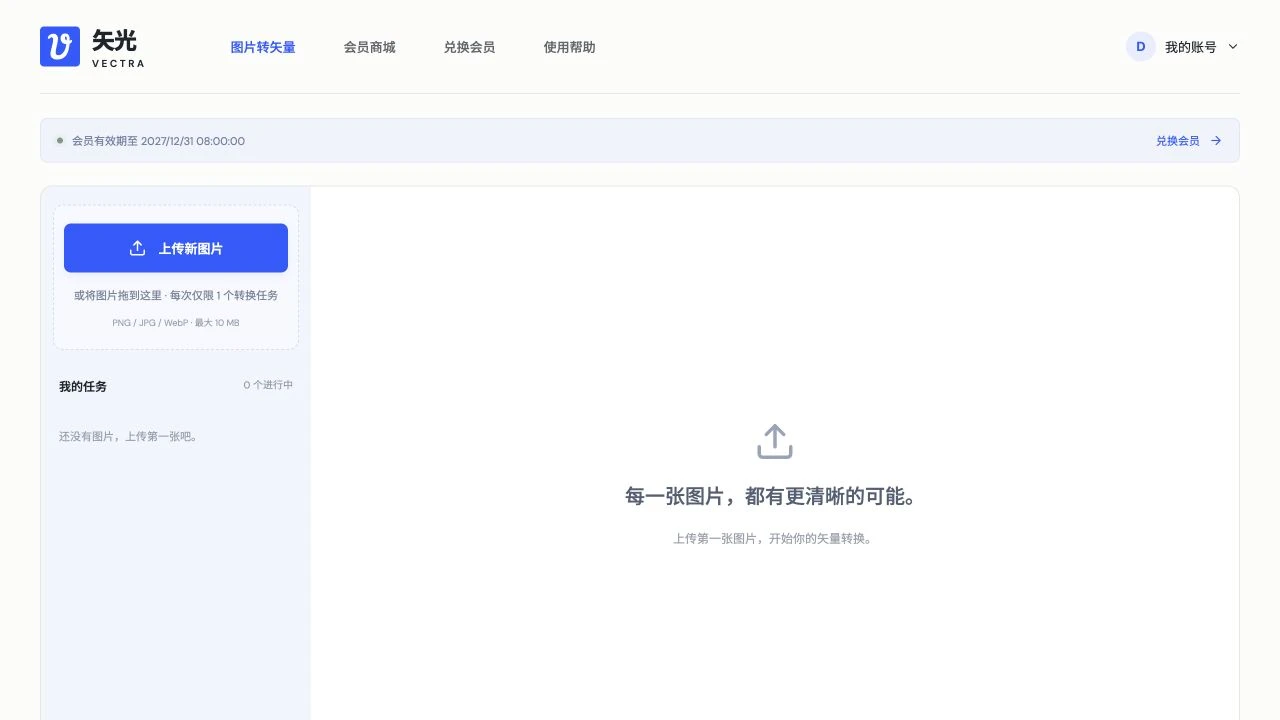Open the 图片转矢量 nav tab
The height and width of the screenshot is (720, 1280).
[x=263, y=47]
